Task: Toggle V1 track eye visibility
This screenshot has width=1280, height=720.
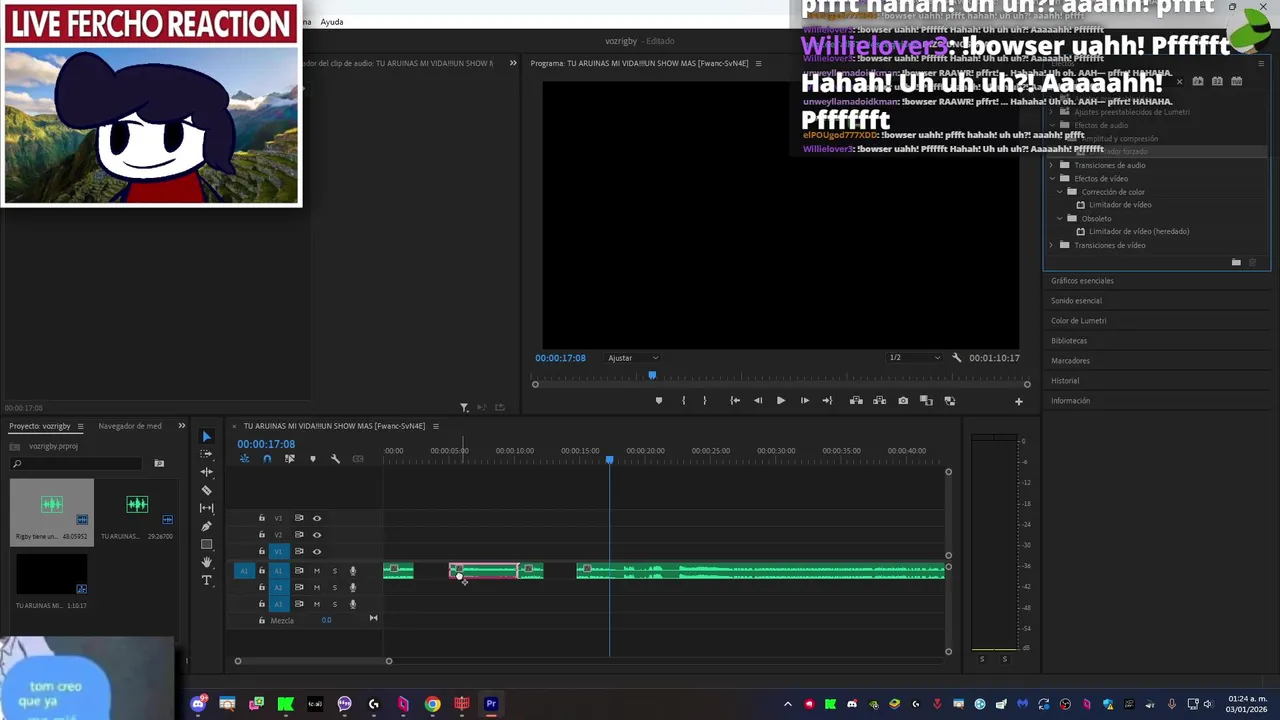Action: (x=317, y=551)
